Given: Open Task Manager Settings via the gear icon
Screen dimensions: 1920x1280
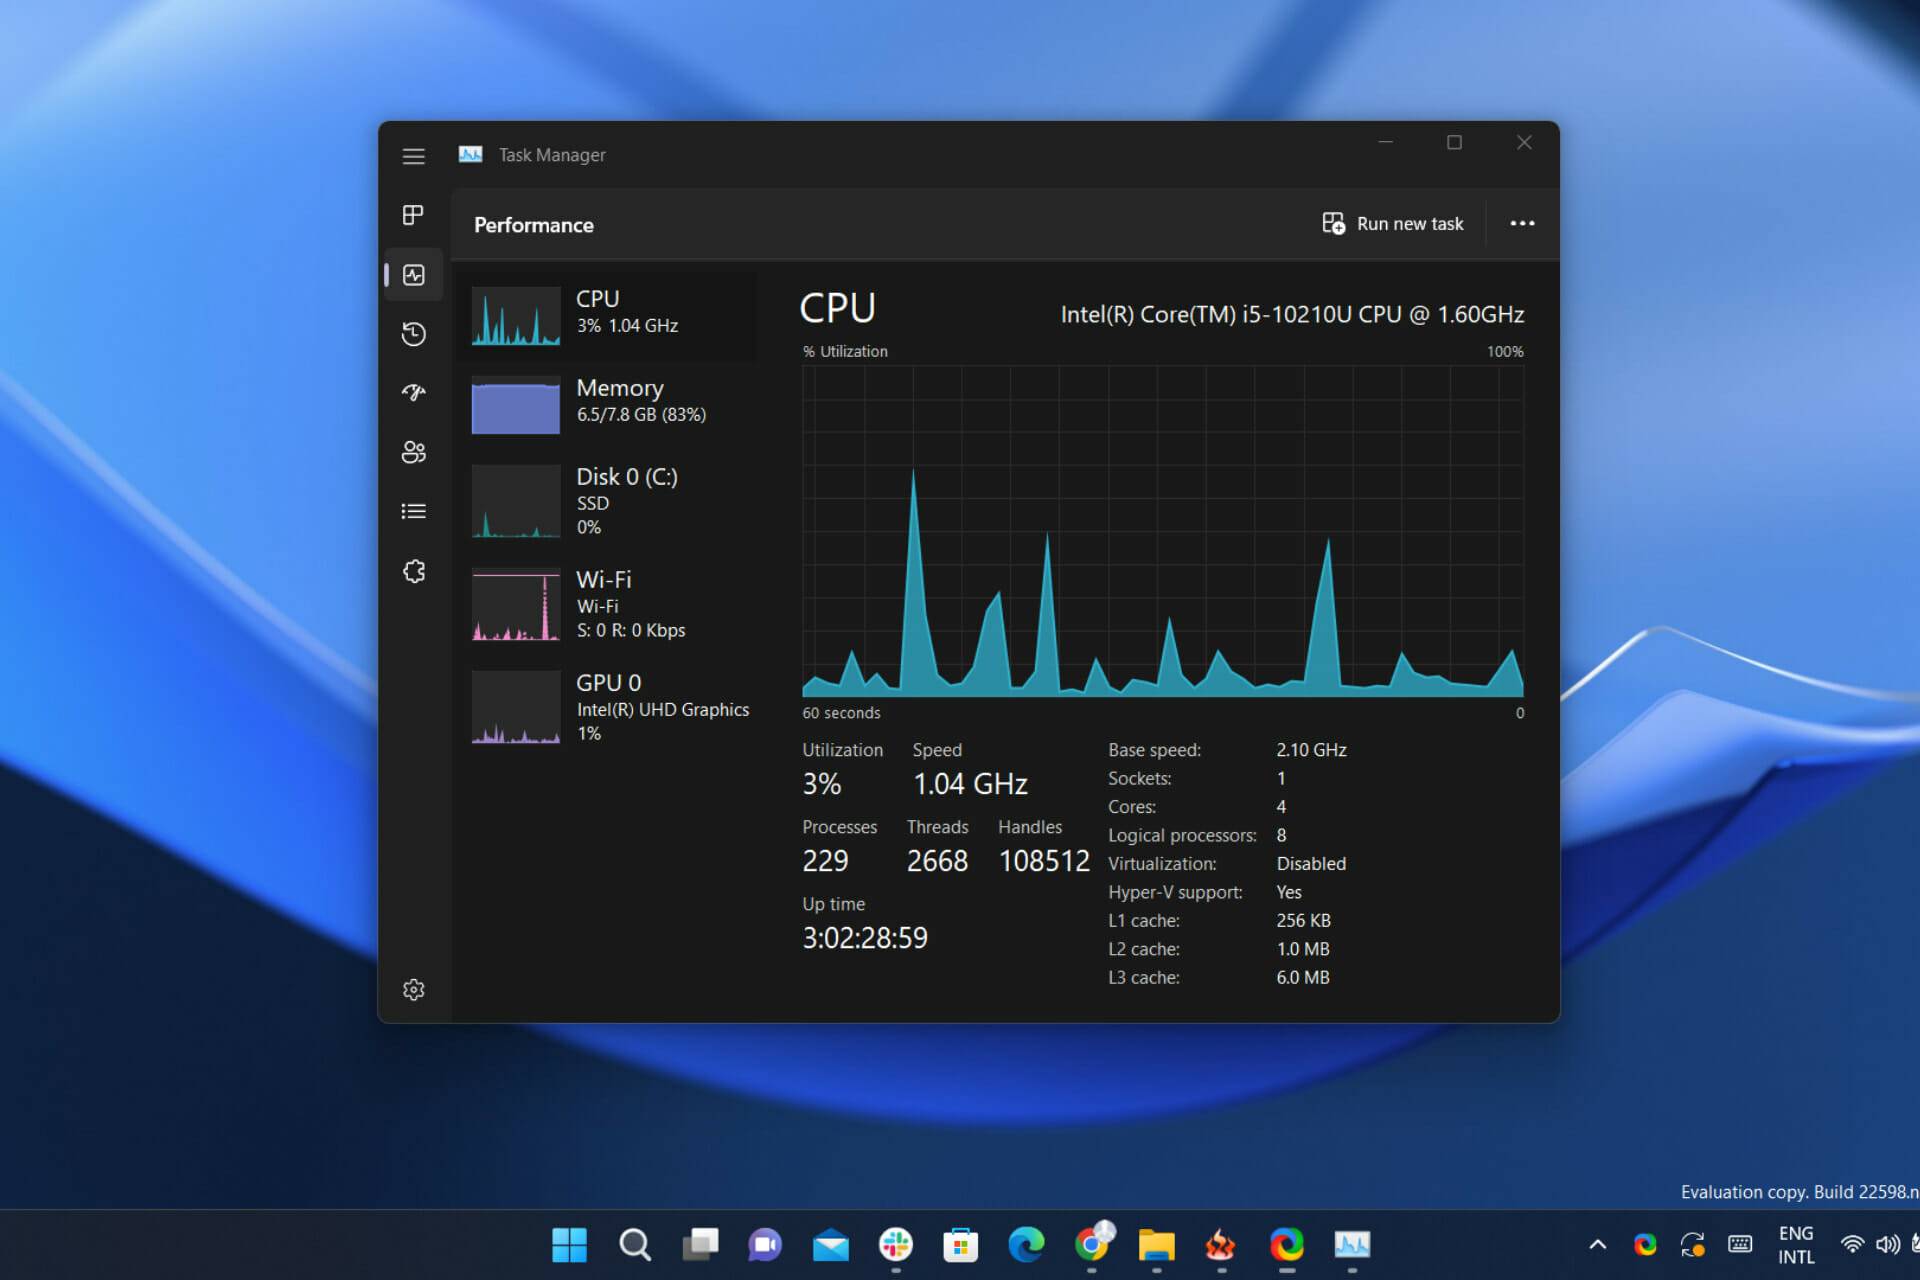Looking at the screenshot, I should coord(414,989).
